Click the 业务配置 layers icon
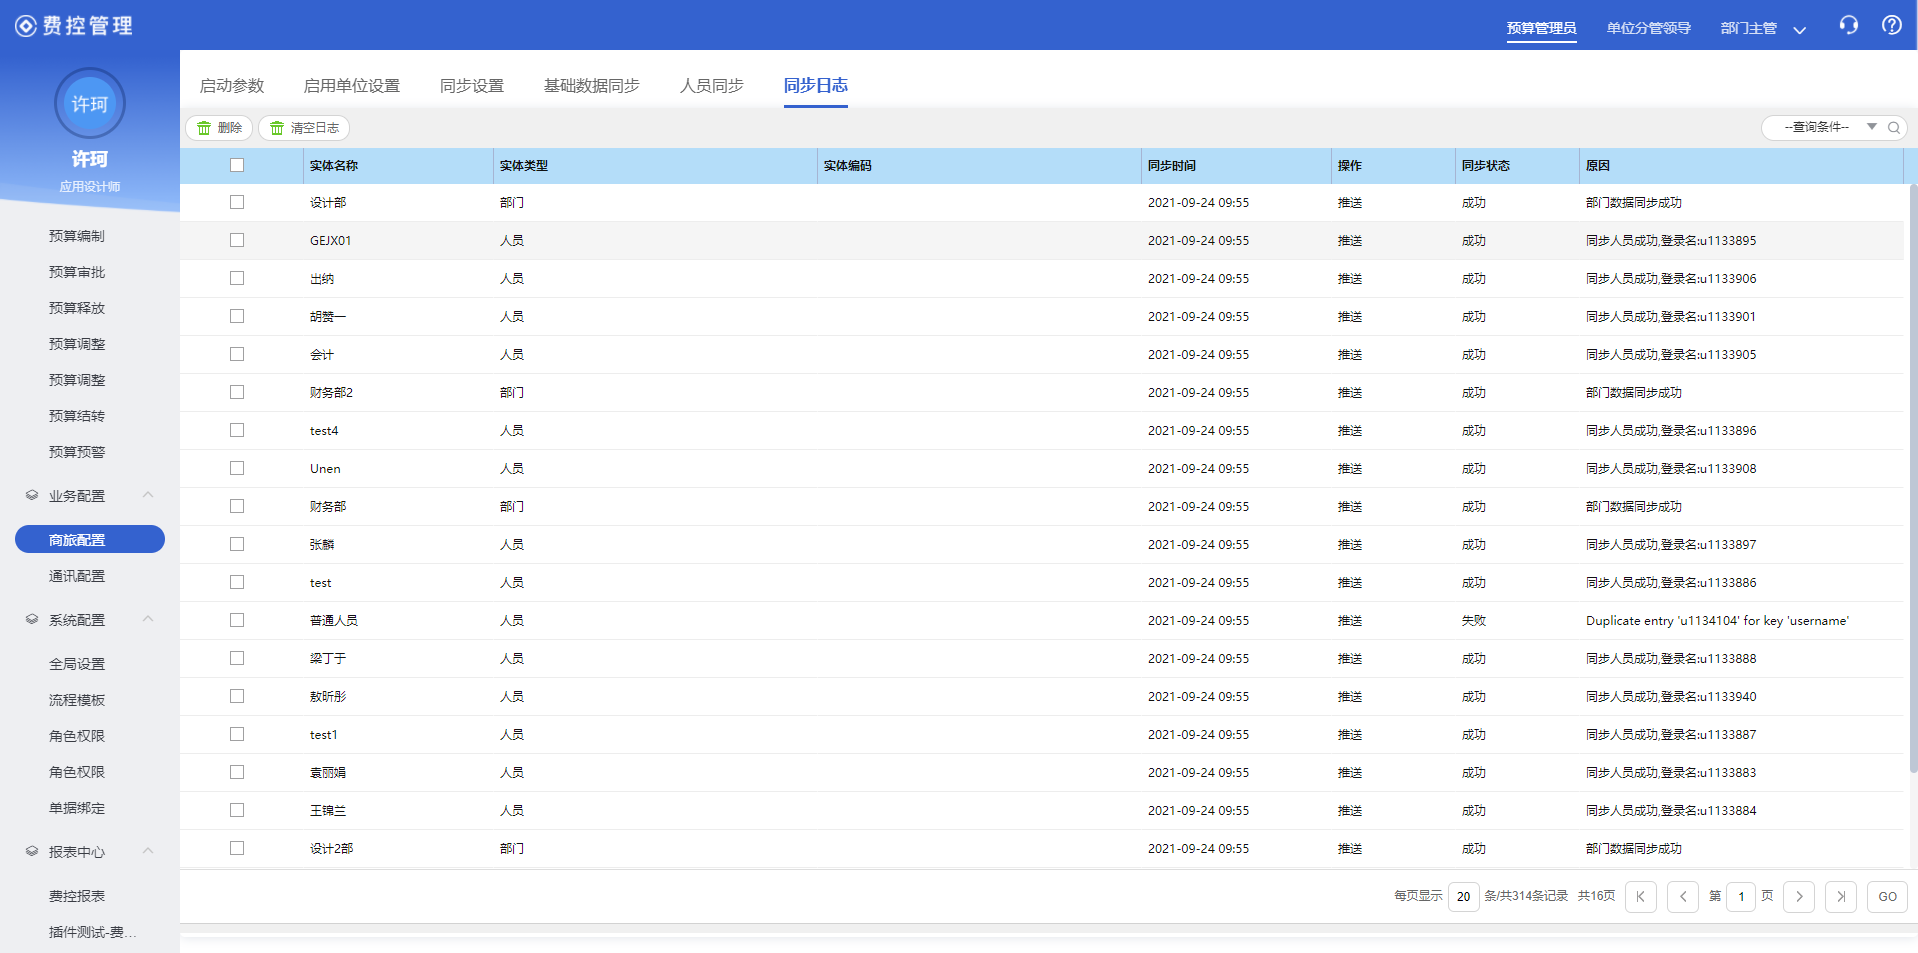Viewport: 1918px width, 953px height. pyautogui.click(x=32, y=495)
